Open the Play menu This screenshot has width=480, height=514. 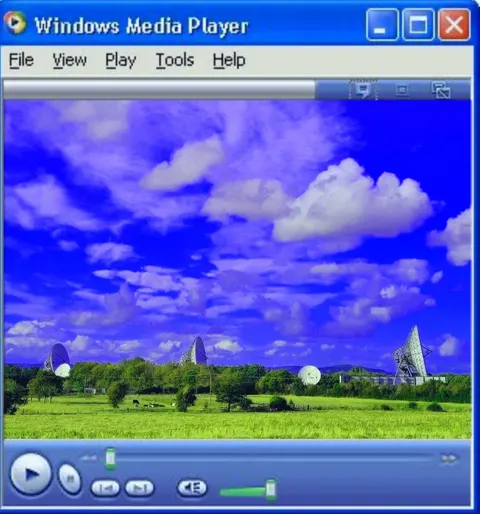(x=121, y=60)
